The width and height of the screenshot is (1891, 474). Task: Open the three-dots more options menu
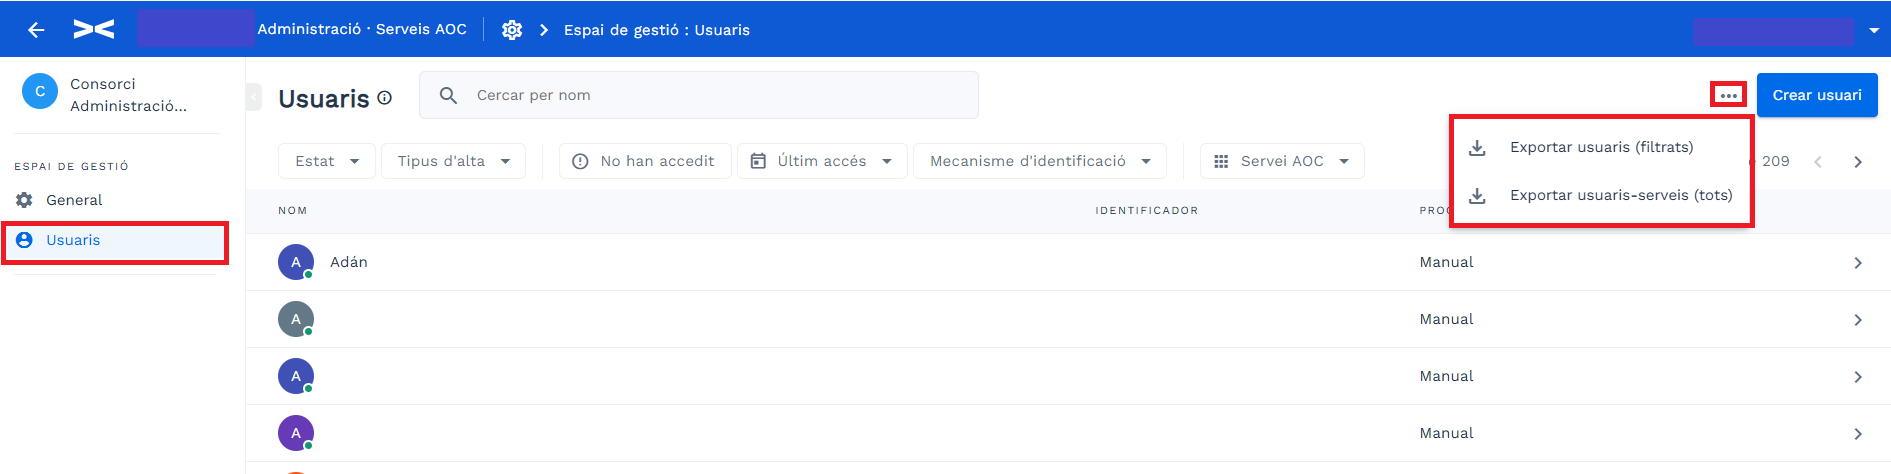click(1728, 95)
